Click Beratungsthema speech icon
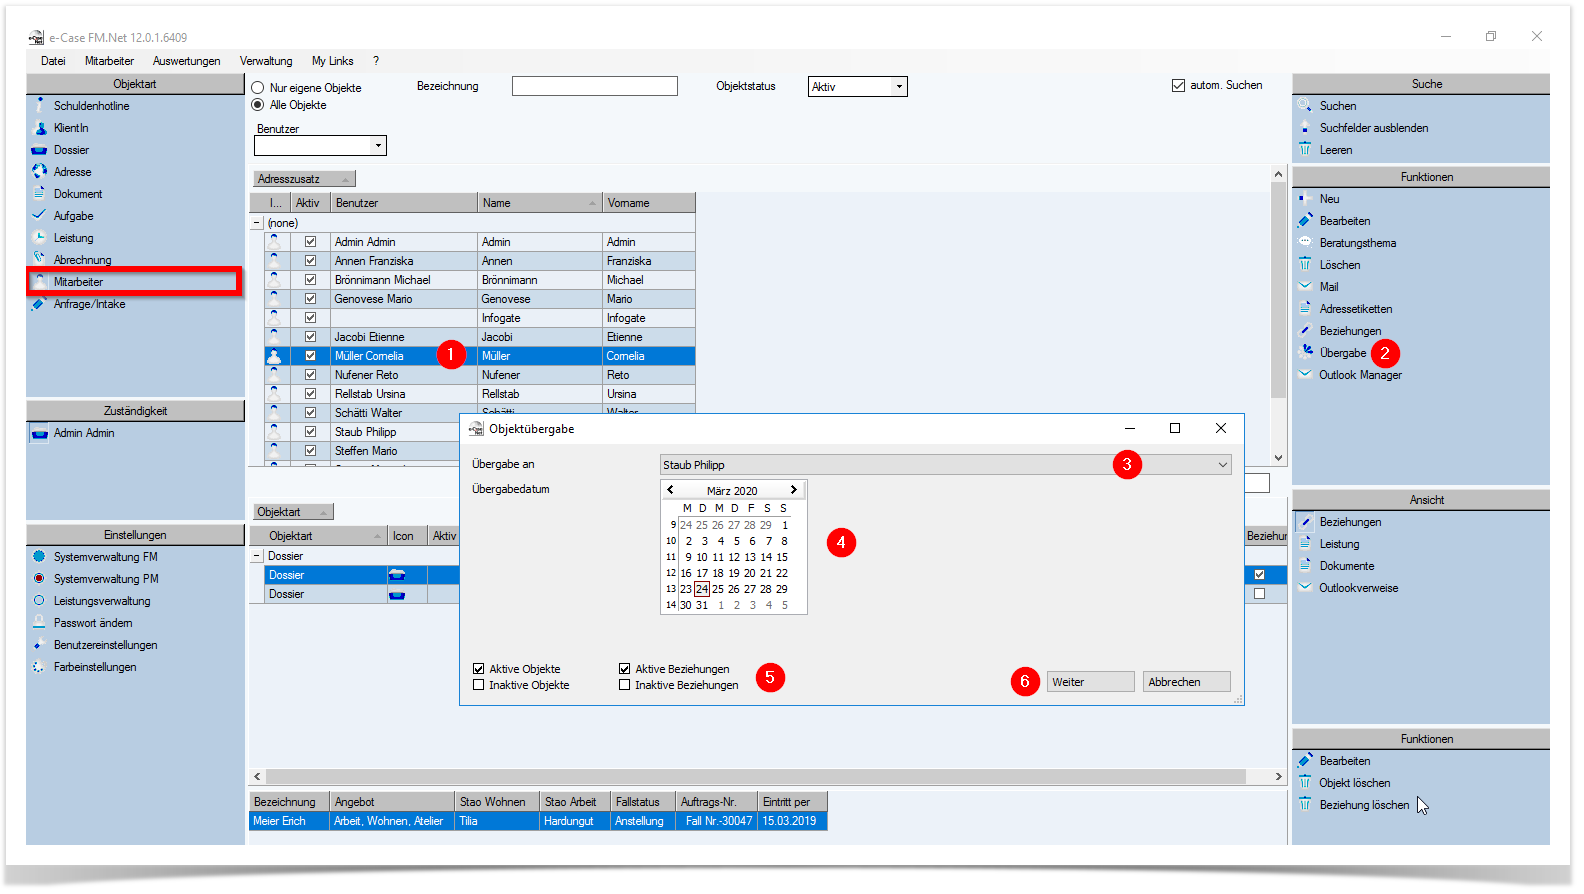The height and width of the screenshot is (894, 1584). [x=1305, y=242]
